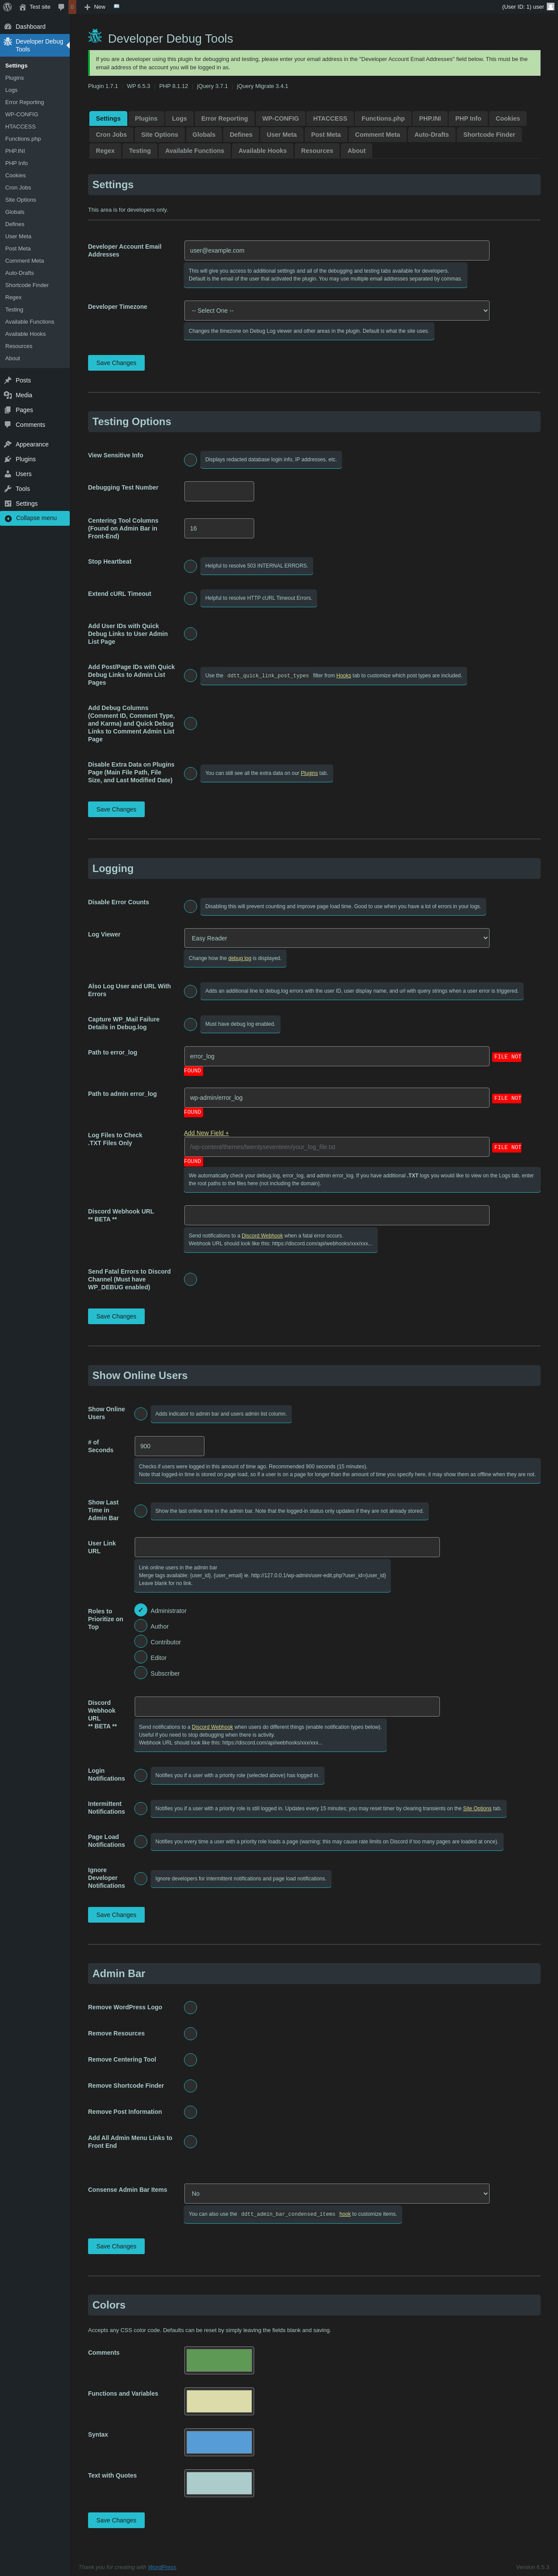Select the Available Hooks tab
558x2576 pixels.
coord(262,151)
